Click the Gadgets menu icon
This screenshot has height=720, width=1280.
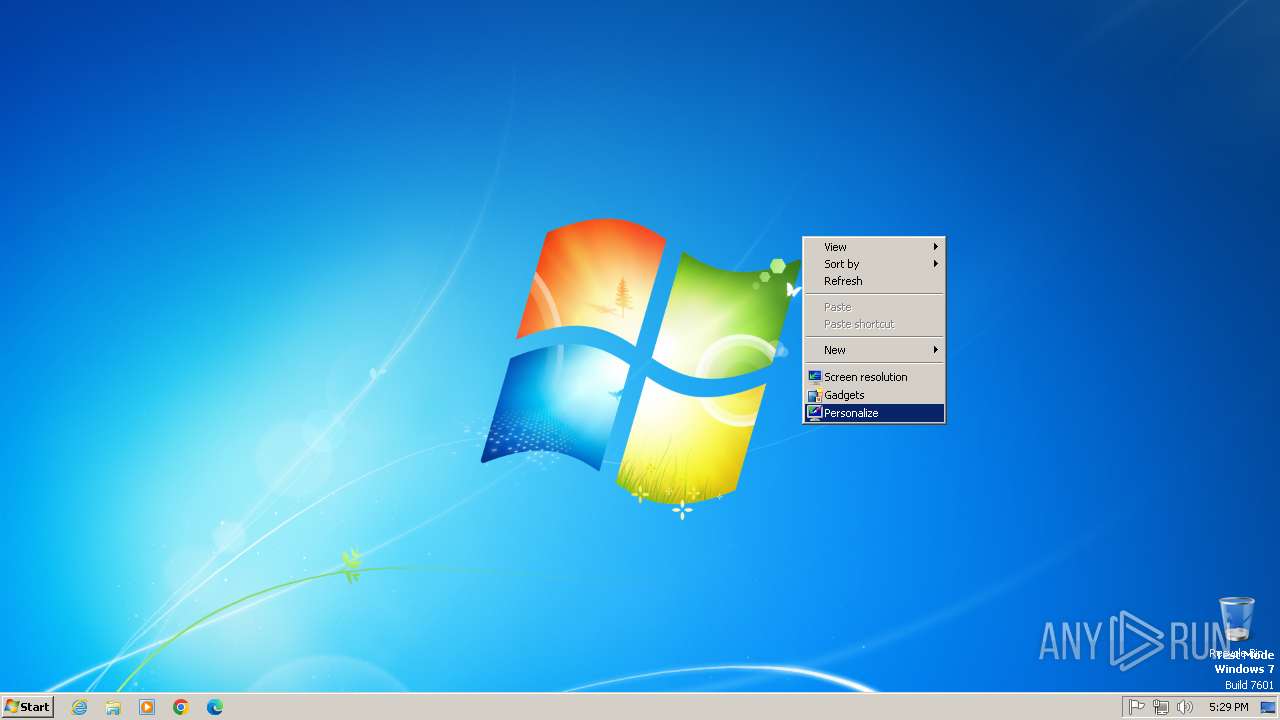tap(814, 395)
